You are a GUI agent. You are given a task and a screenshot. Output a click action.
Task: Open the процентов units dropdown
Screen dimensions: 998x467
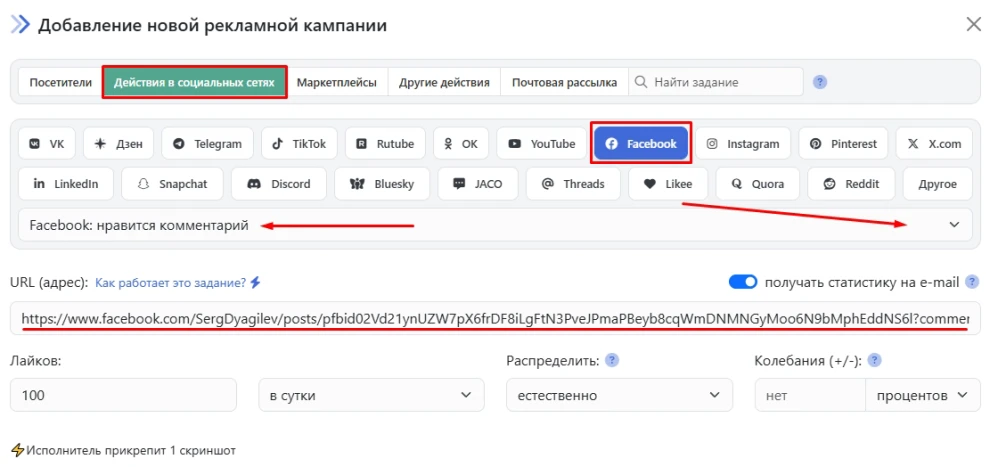click(922, 395)
